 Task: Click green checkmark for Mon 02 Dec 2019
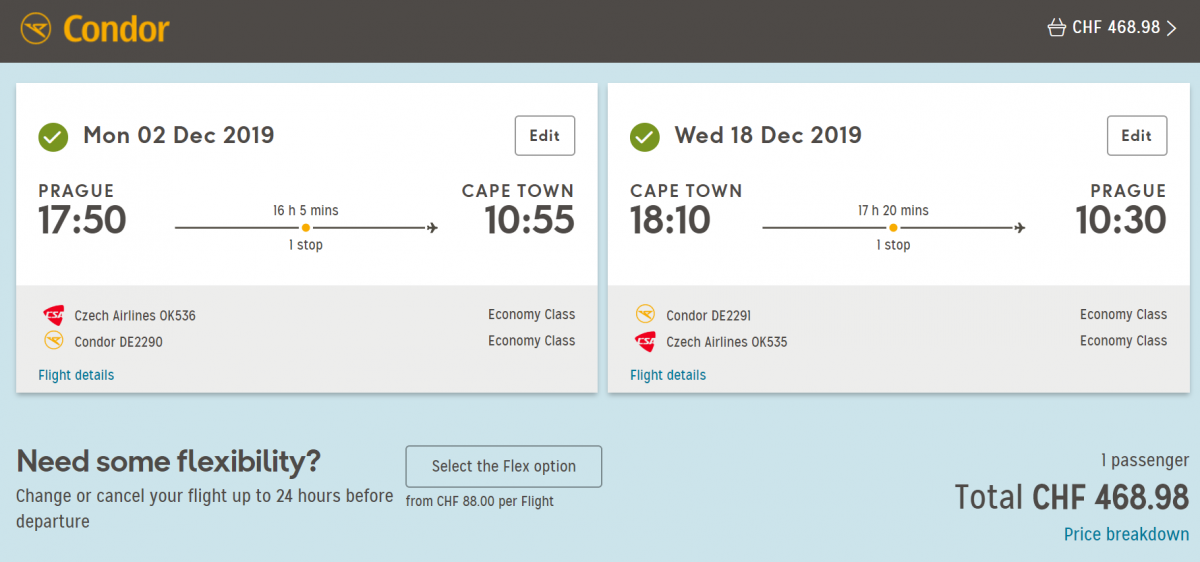pos(53,136)
